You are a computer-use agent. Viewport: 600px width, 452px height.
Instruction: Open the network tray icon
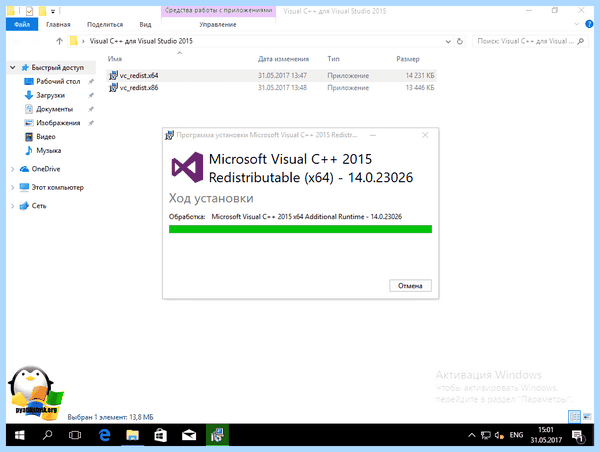click(486, 435)
